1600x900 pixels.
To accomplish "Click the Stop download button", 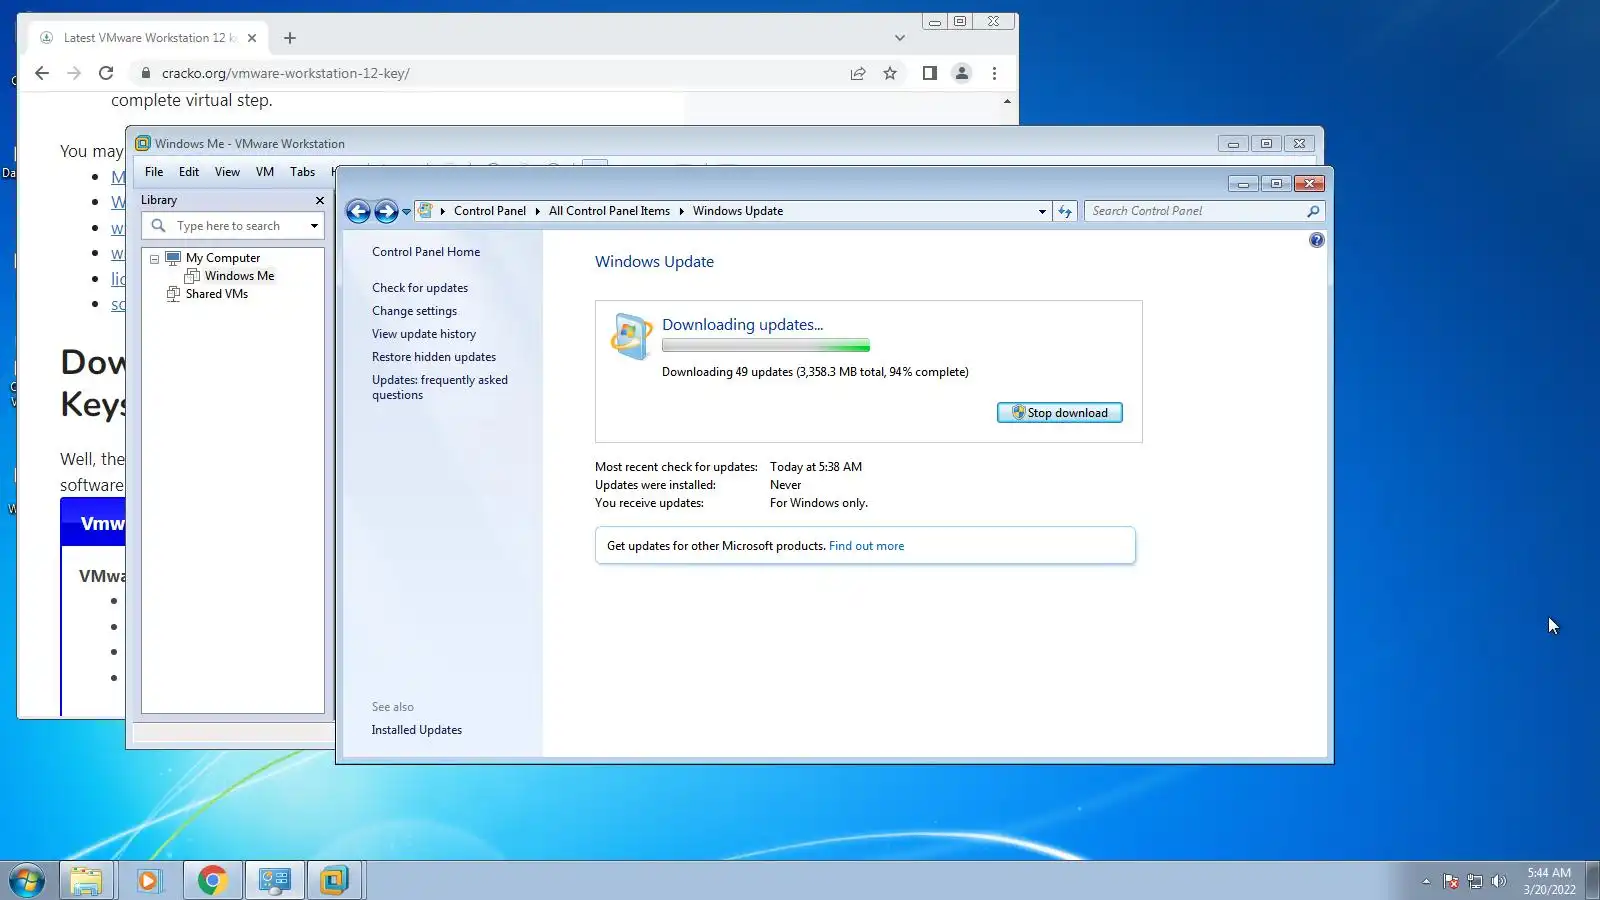I will (1060, 413).
